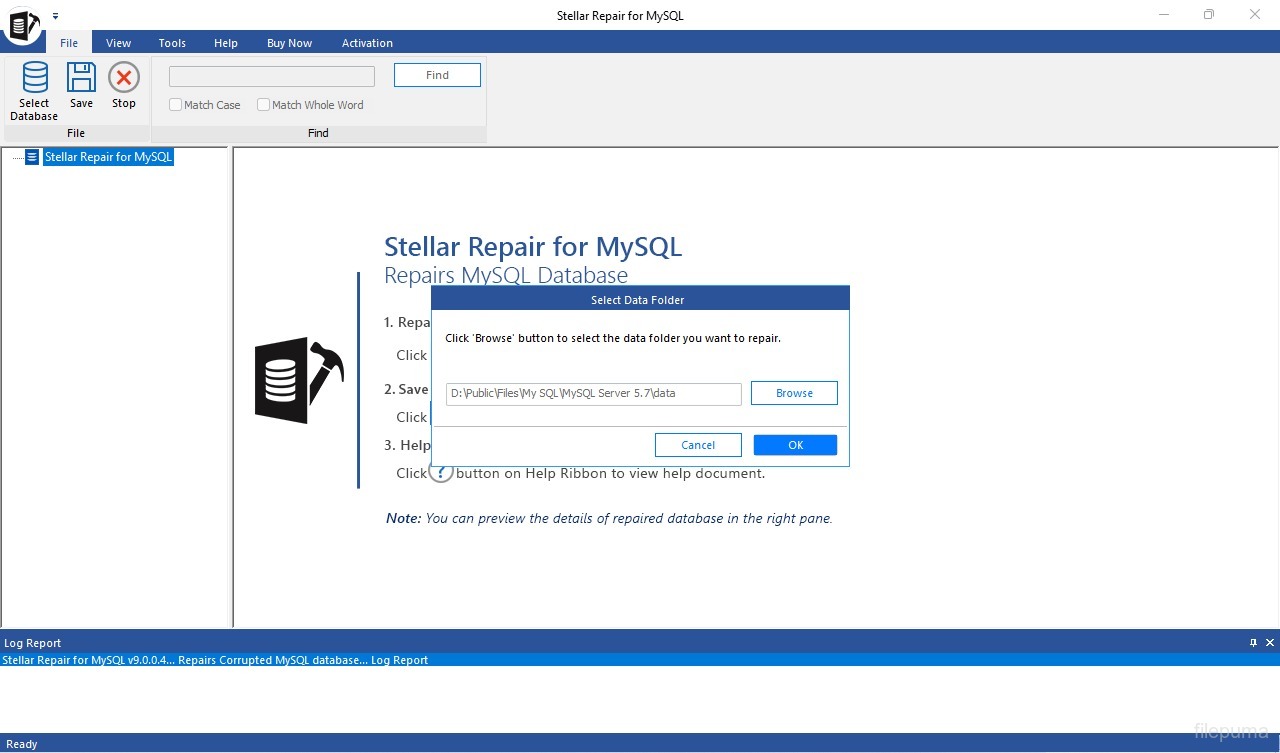1280x753 pixels.
Task: Open the Tools ribbon tab
Action: click(172, 43)
